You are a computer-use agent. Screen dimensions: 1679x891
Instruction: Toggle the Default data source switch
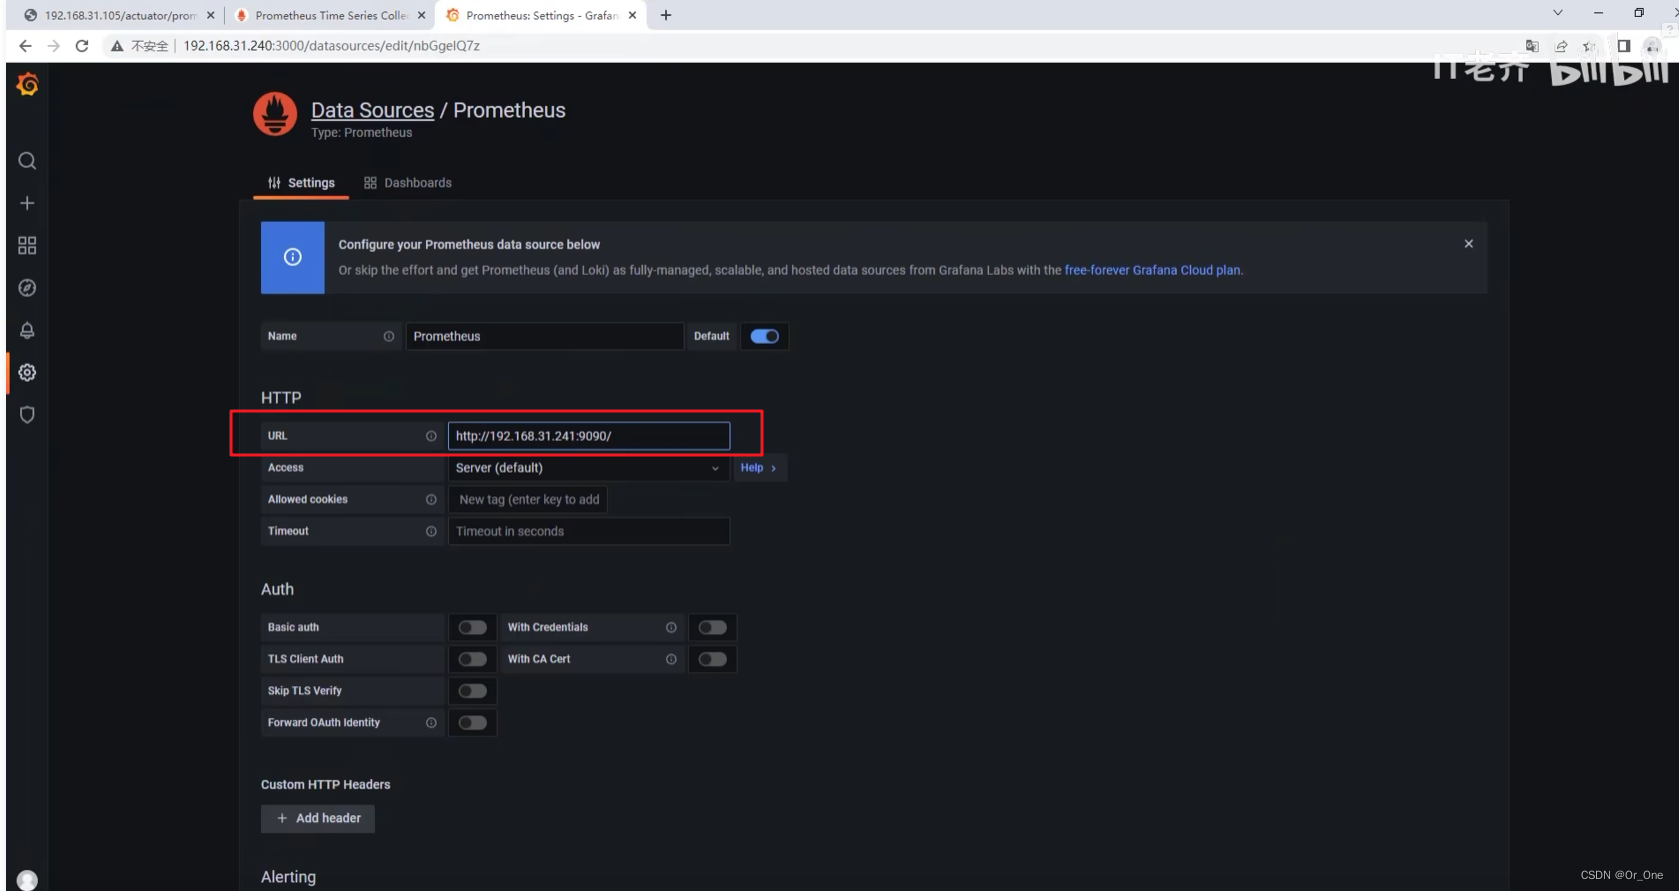(765, 336)
